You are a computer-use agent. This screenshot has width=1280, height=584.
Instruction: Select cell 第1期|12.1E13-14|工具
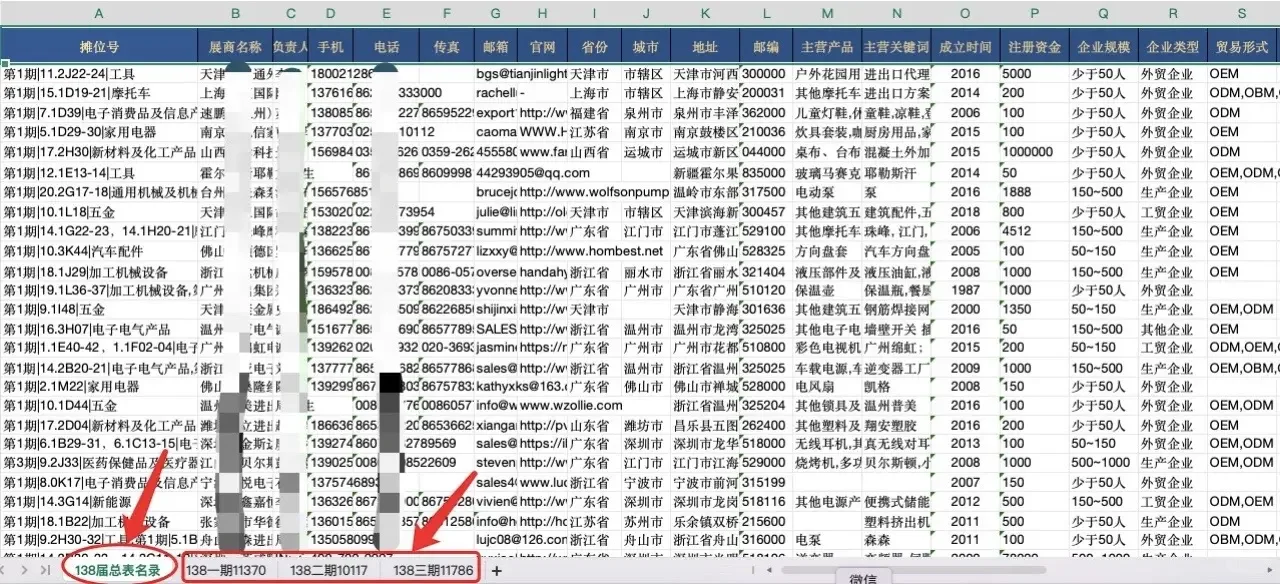tap(99, 172)
